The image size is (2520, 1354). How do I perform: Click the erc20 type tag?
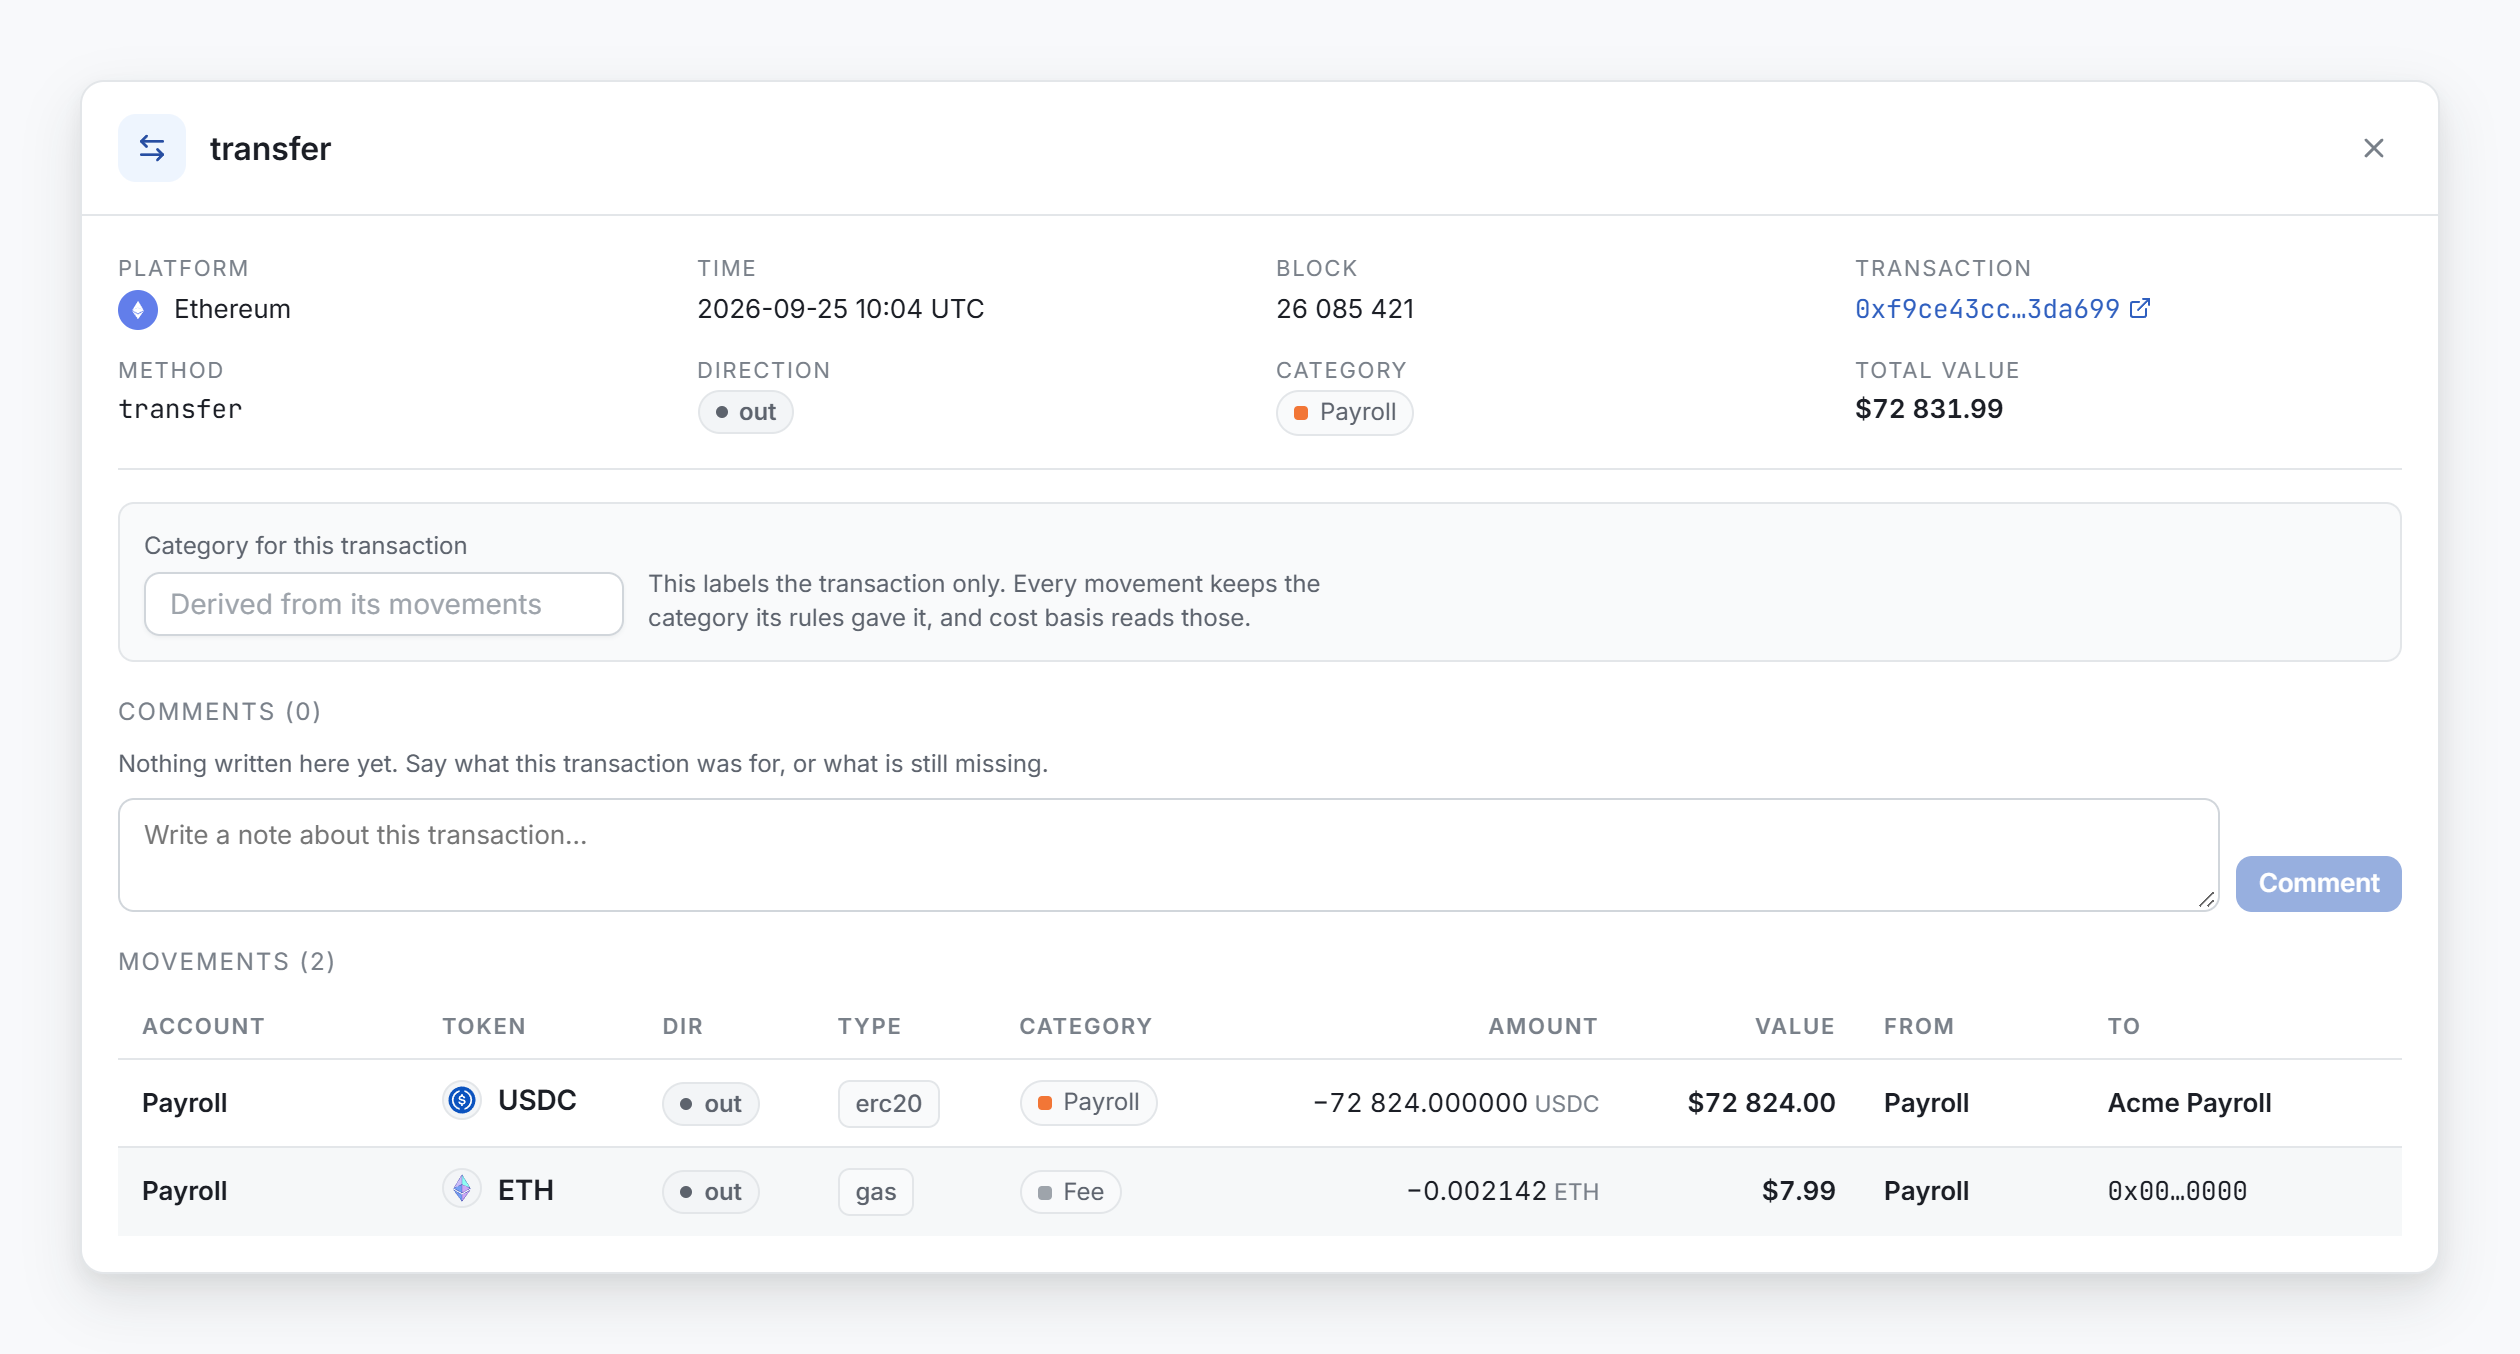[x=888, y=1103]
